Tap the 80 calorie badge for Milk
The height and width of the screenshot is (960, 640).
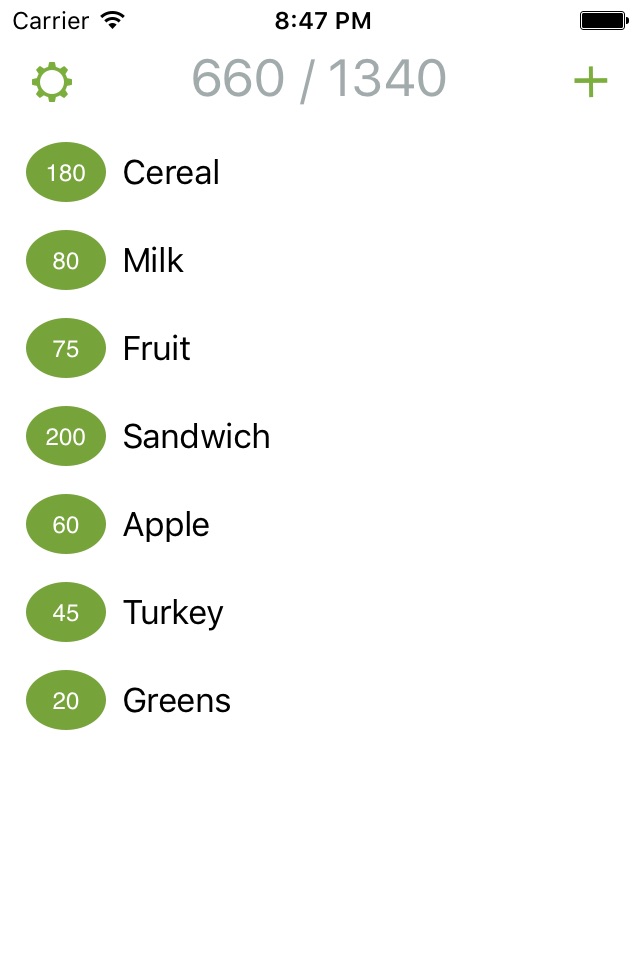(x=66, y=260)
